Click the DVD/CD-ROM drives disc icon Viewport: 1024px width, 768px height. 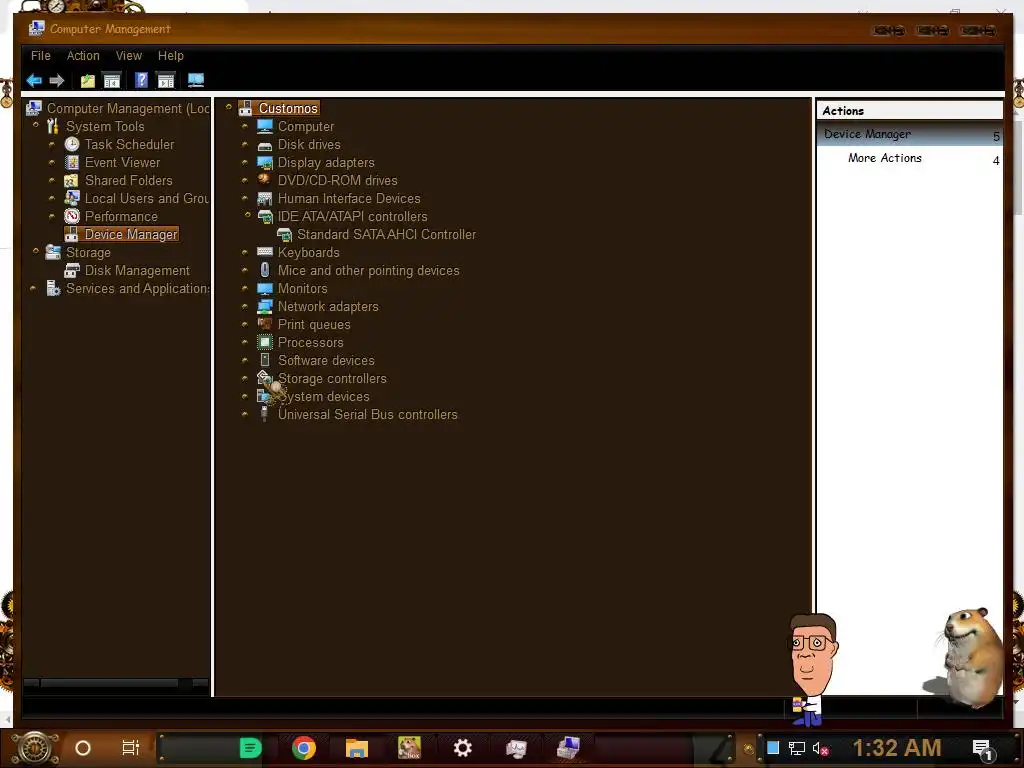click(264, 180)
